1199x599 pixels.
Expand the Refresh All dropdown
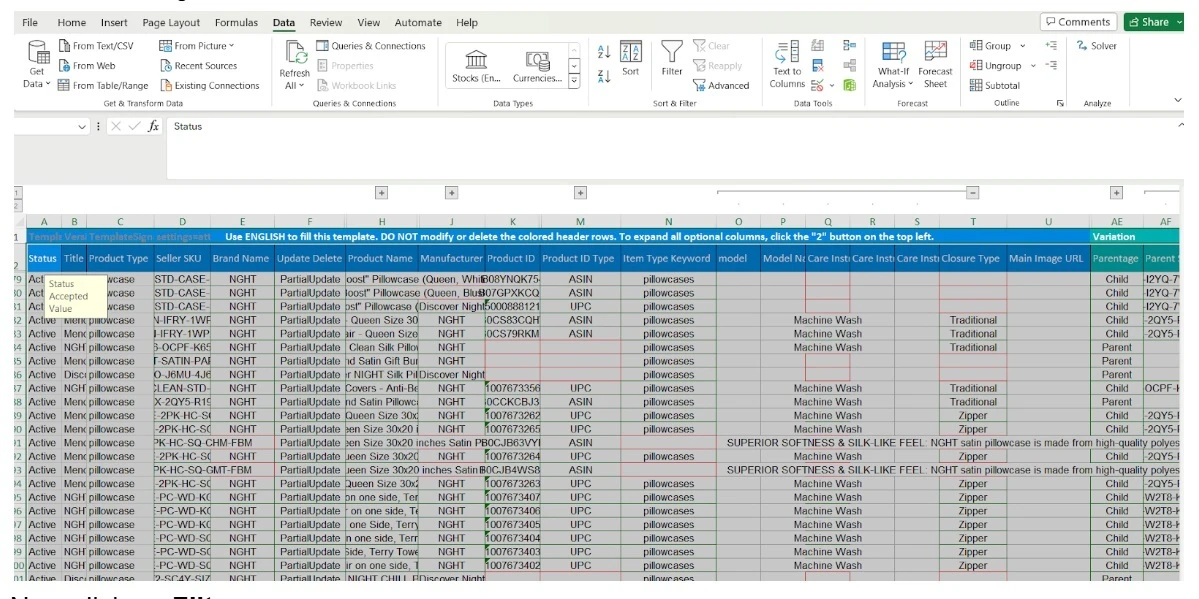[x=294, y=86]
